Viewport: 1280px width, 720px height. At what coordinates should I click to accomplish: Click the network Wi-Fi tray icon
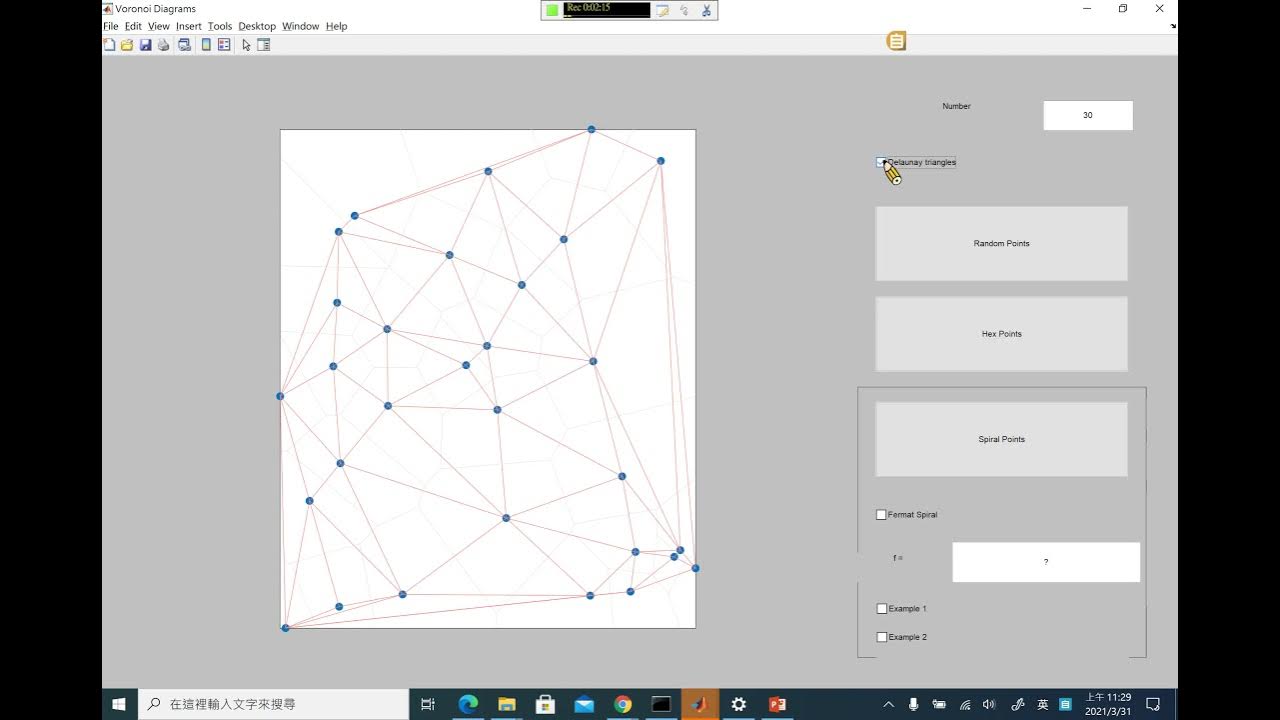point(965,704)
